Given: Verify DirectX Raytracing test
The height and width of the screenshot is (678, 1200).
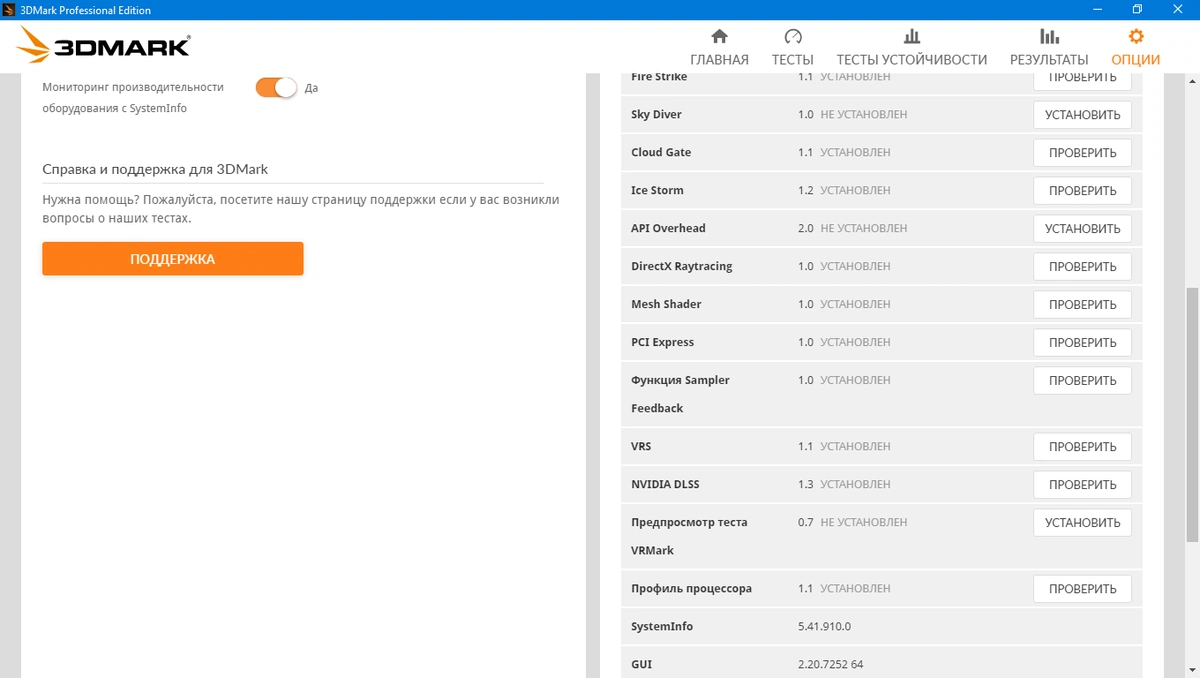Looking at the screenshot, I should click(x=1082, y=267).
